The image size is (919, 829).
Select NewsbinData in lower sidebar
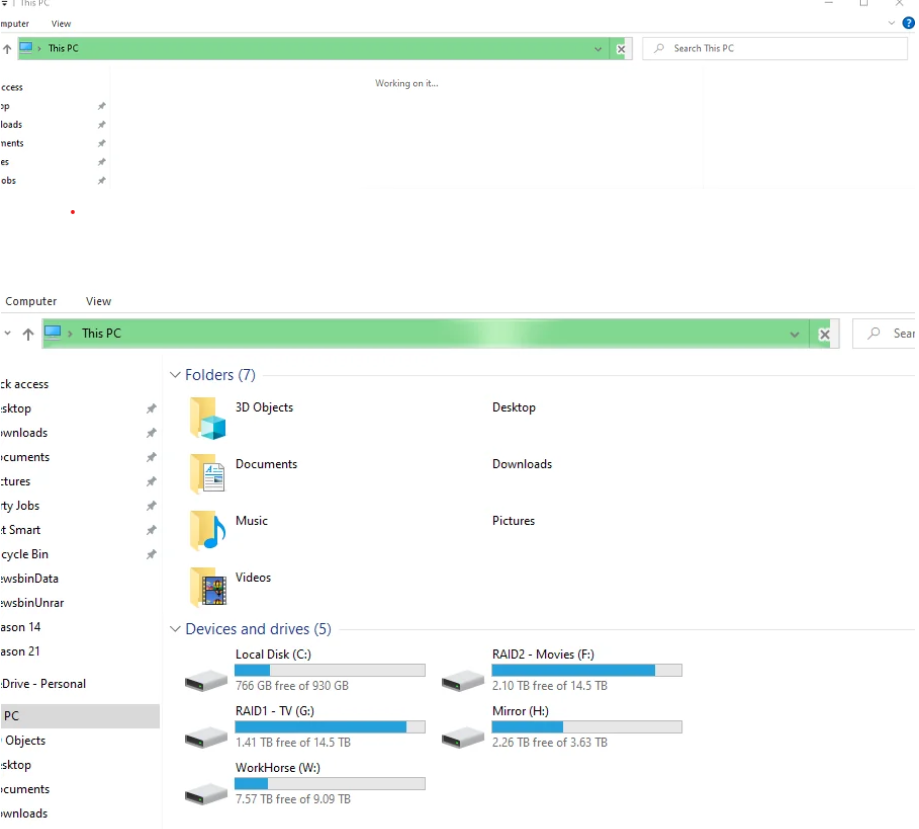29,579
